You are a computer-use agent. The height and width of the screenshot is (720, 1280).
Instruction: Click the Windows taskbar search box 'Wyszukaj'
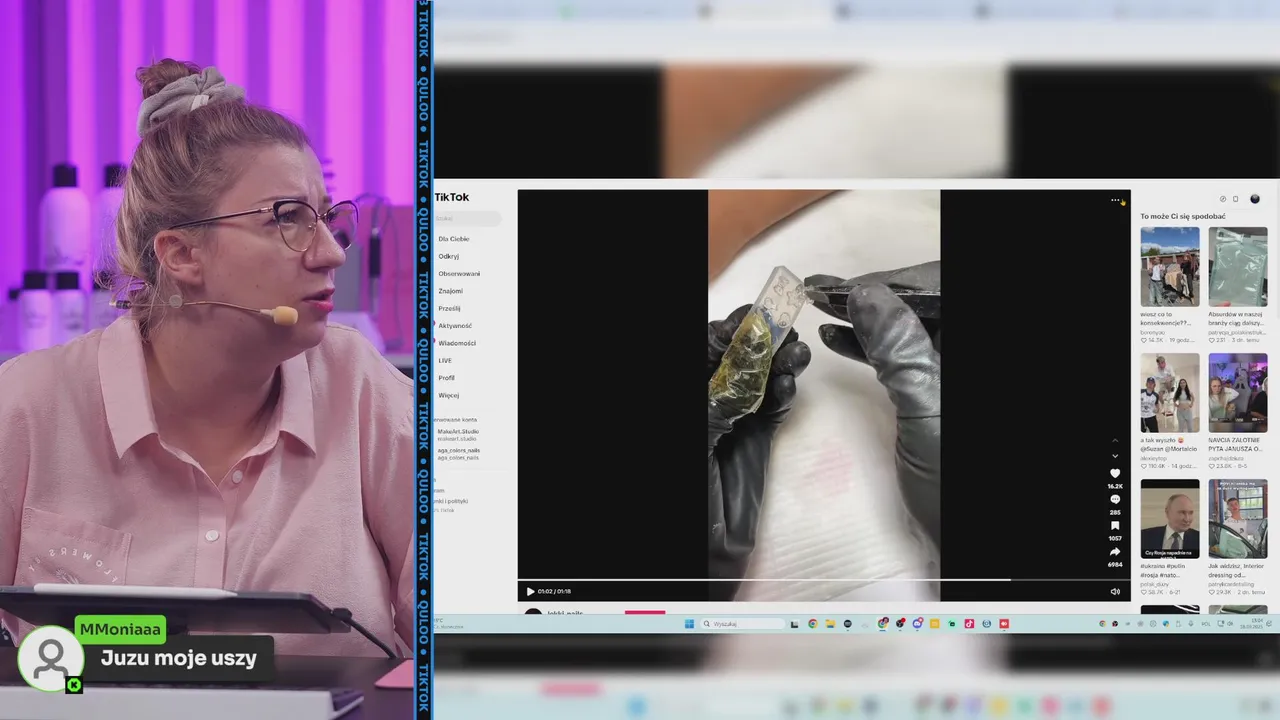743,624
